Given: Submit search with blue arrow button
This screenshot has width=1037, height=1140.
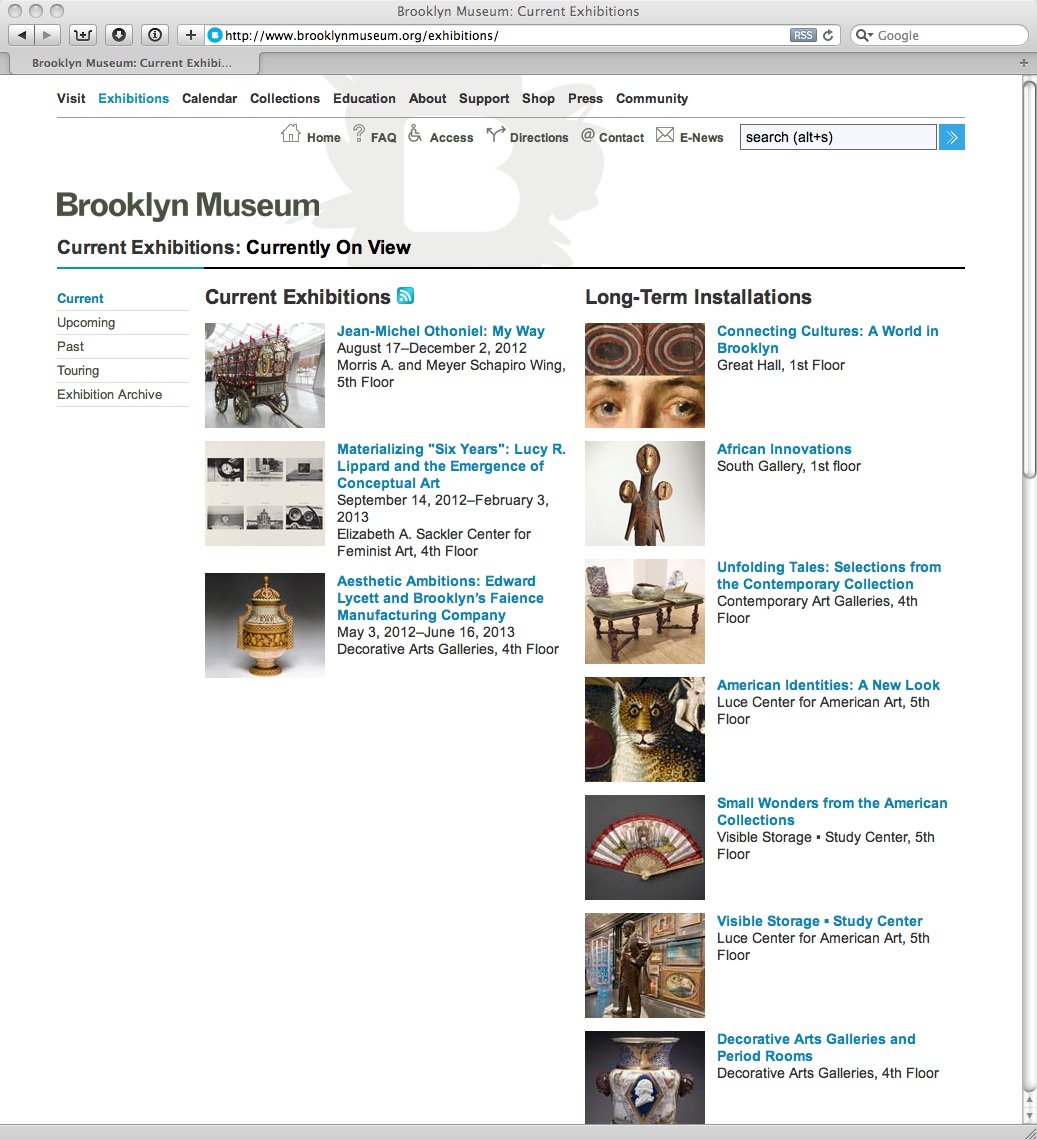Looking at the screenshot, I should [x=952, y=137].
